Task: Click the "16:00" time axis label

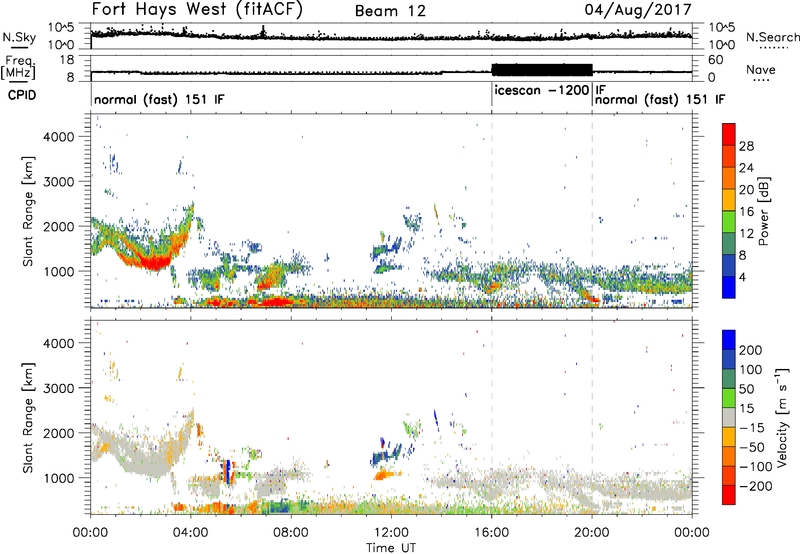Action: [x=491, y=533]
